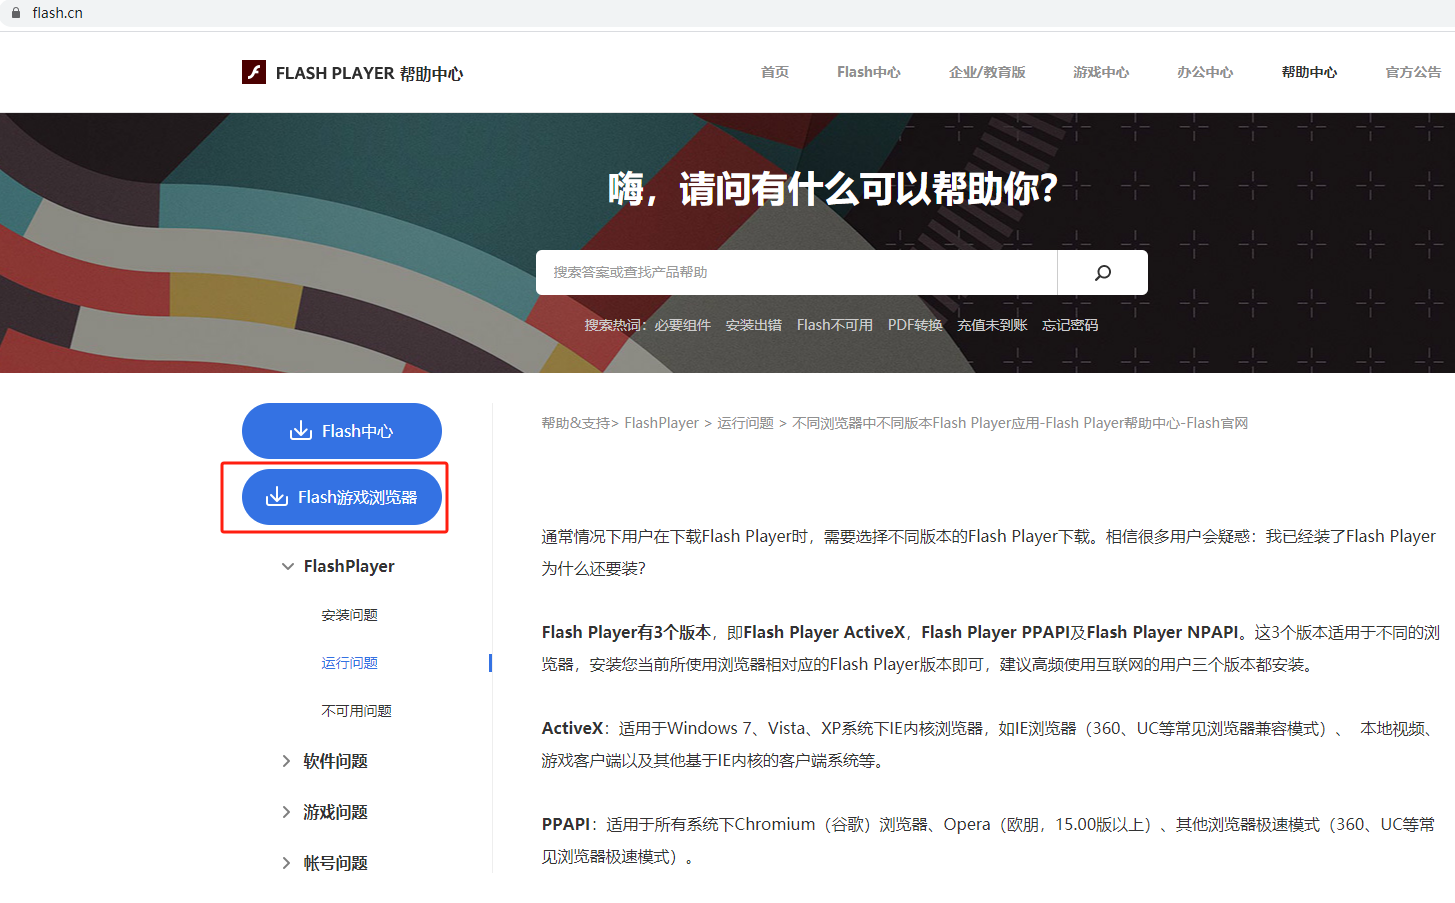This screenshot has height=903, width=1455.
Task: Click the heading 嗨，请问有什么可以帮助你?
Action: point(833,188)
